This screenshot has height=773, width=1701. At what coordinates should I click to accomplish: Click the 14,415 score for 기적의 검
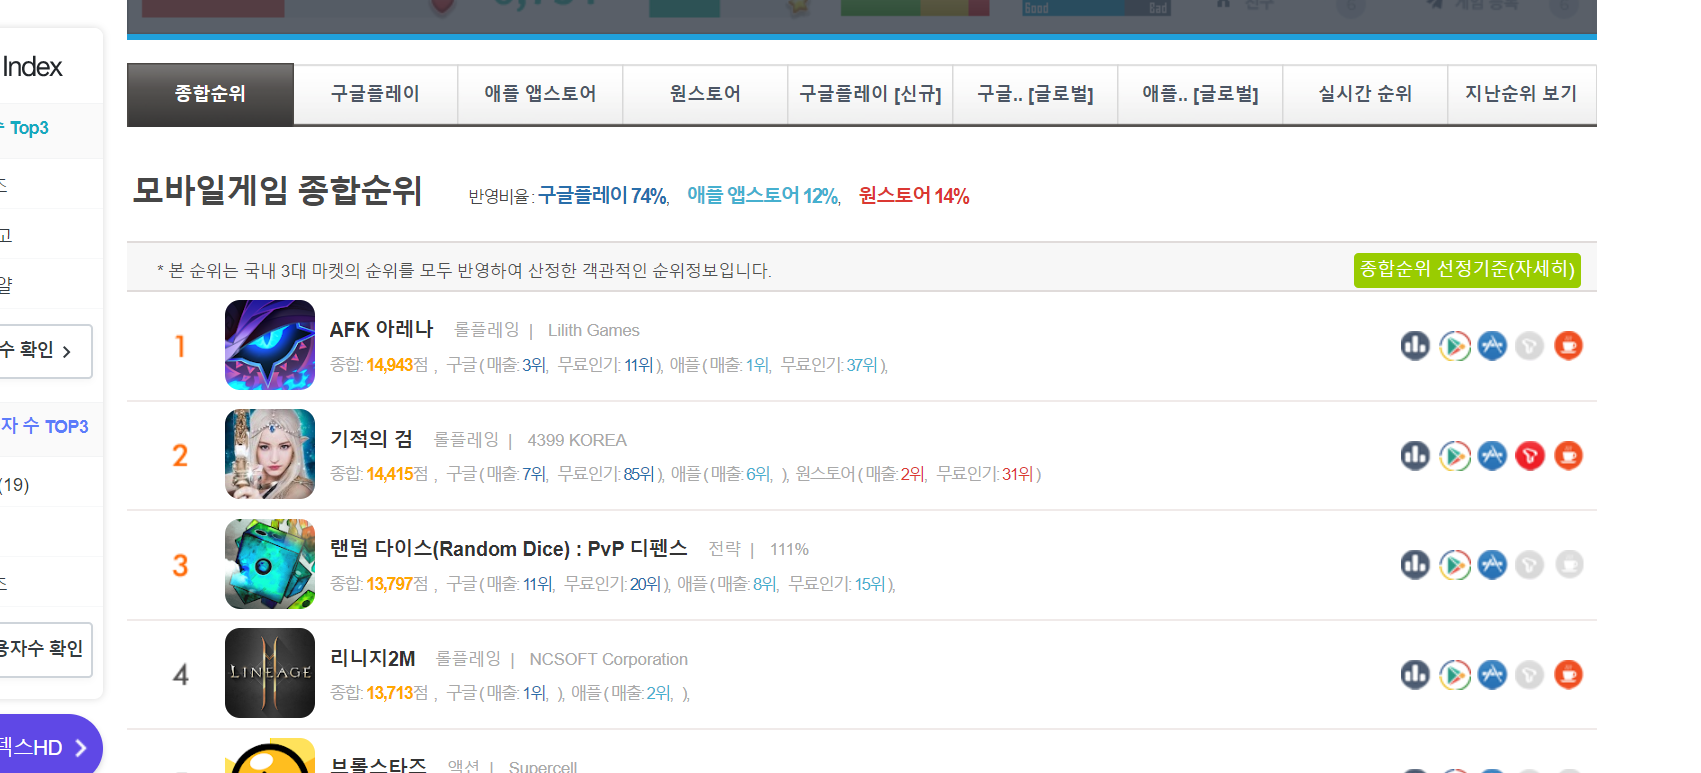389,474
